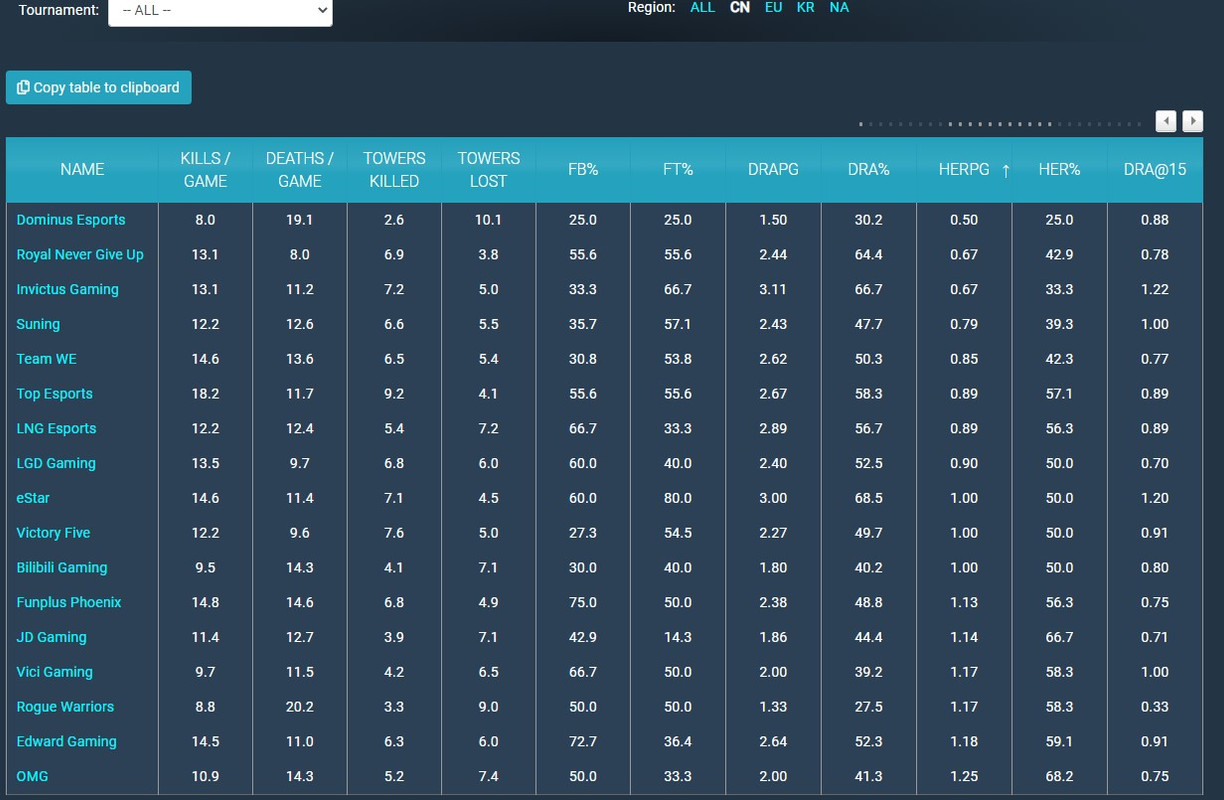Open Royal Never Give Up team page
This screenshot has height=800, width=1224.
(x=80, y=254)
